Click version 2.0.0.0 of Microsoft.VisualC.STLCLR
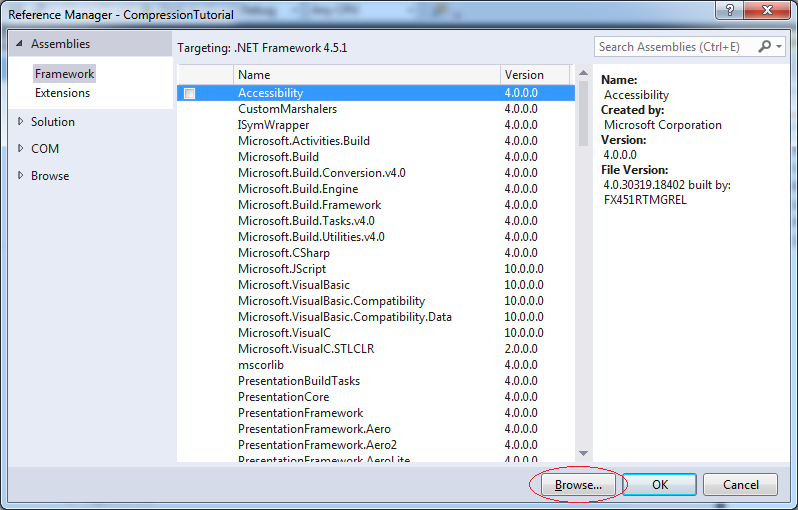Image resolution: width=798 pixels, height=510 pixels. (x=521, y=349)
